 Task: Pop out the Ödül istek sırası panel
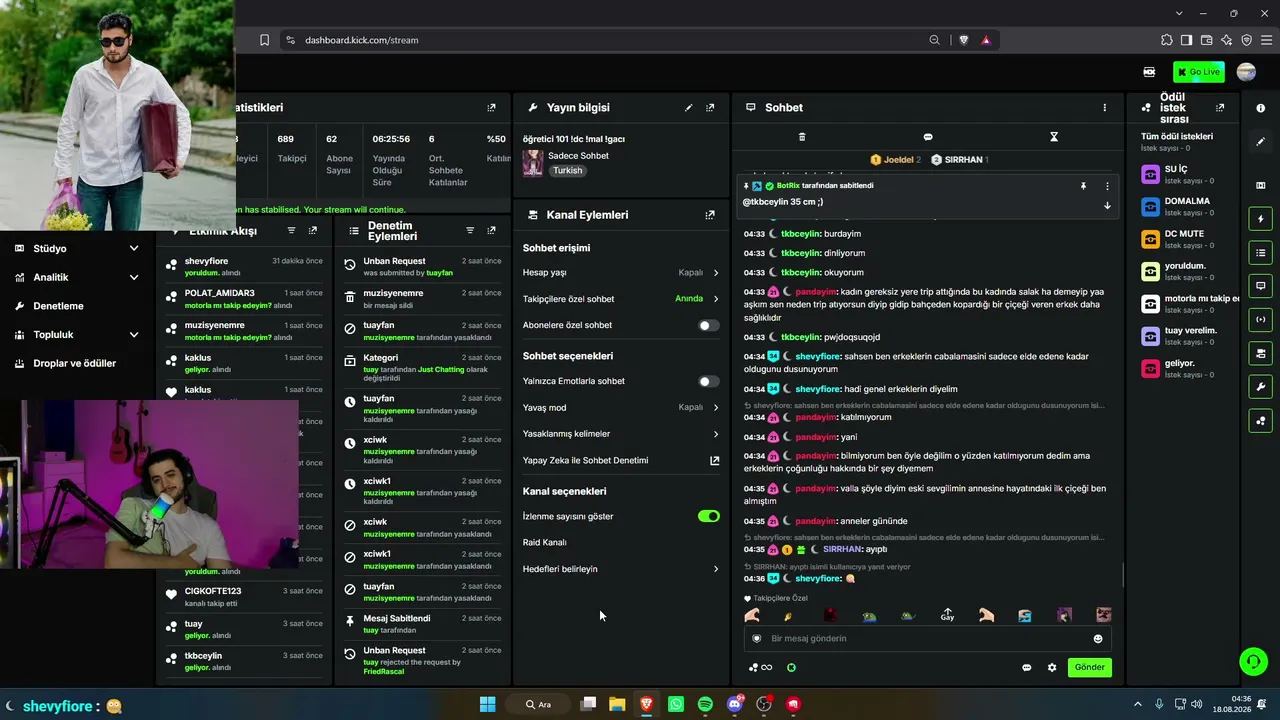(x=1220, y=107)
